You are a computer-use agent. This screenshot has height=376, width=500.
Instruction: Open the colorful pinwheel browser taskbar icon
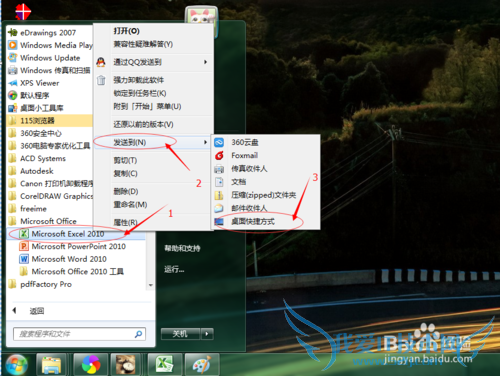tap(91, 365)
